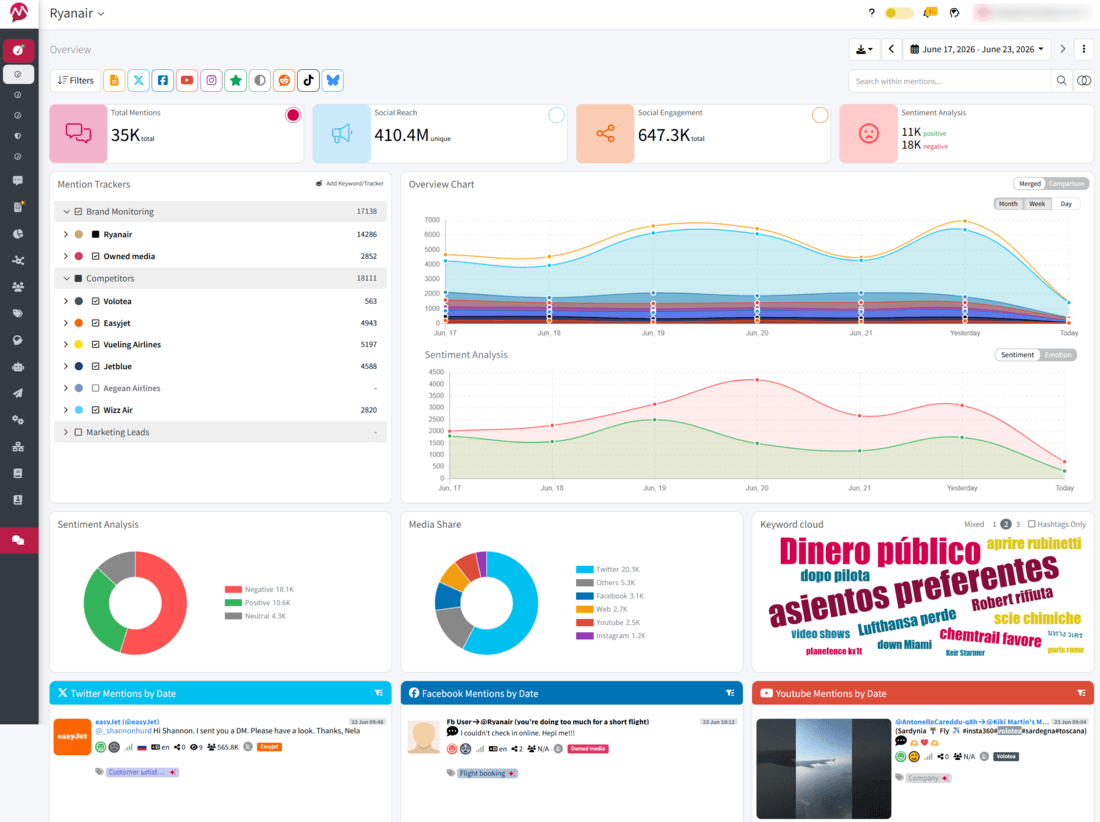
Task: Select the Social Engagement circle indicator
Action: coord(819,115)
